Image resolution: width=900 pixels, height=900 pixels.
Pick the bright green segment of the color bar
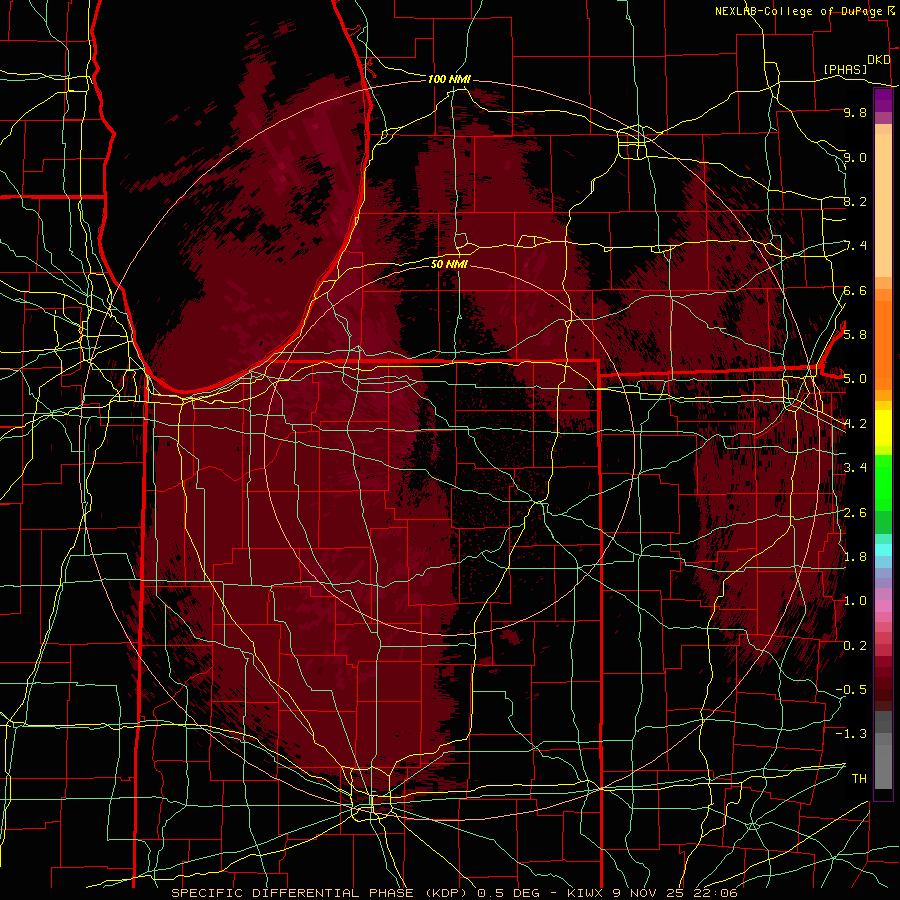(883, 482)
